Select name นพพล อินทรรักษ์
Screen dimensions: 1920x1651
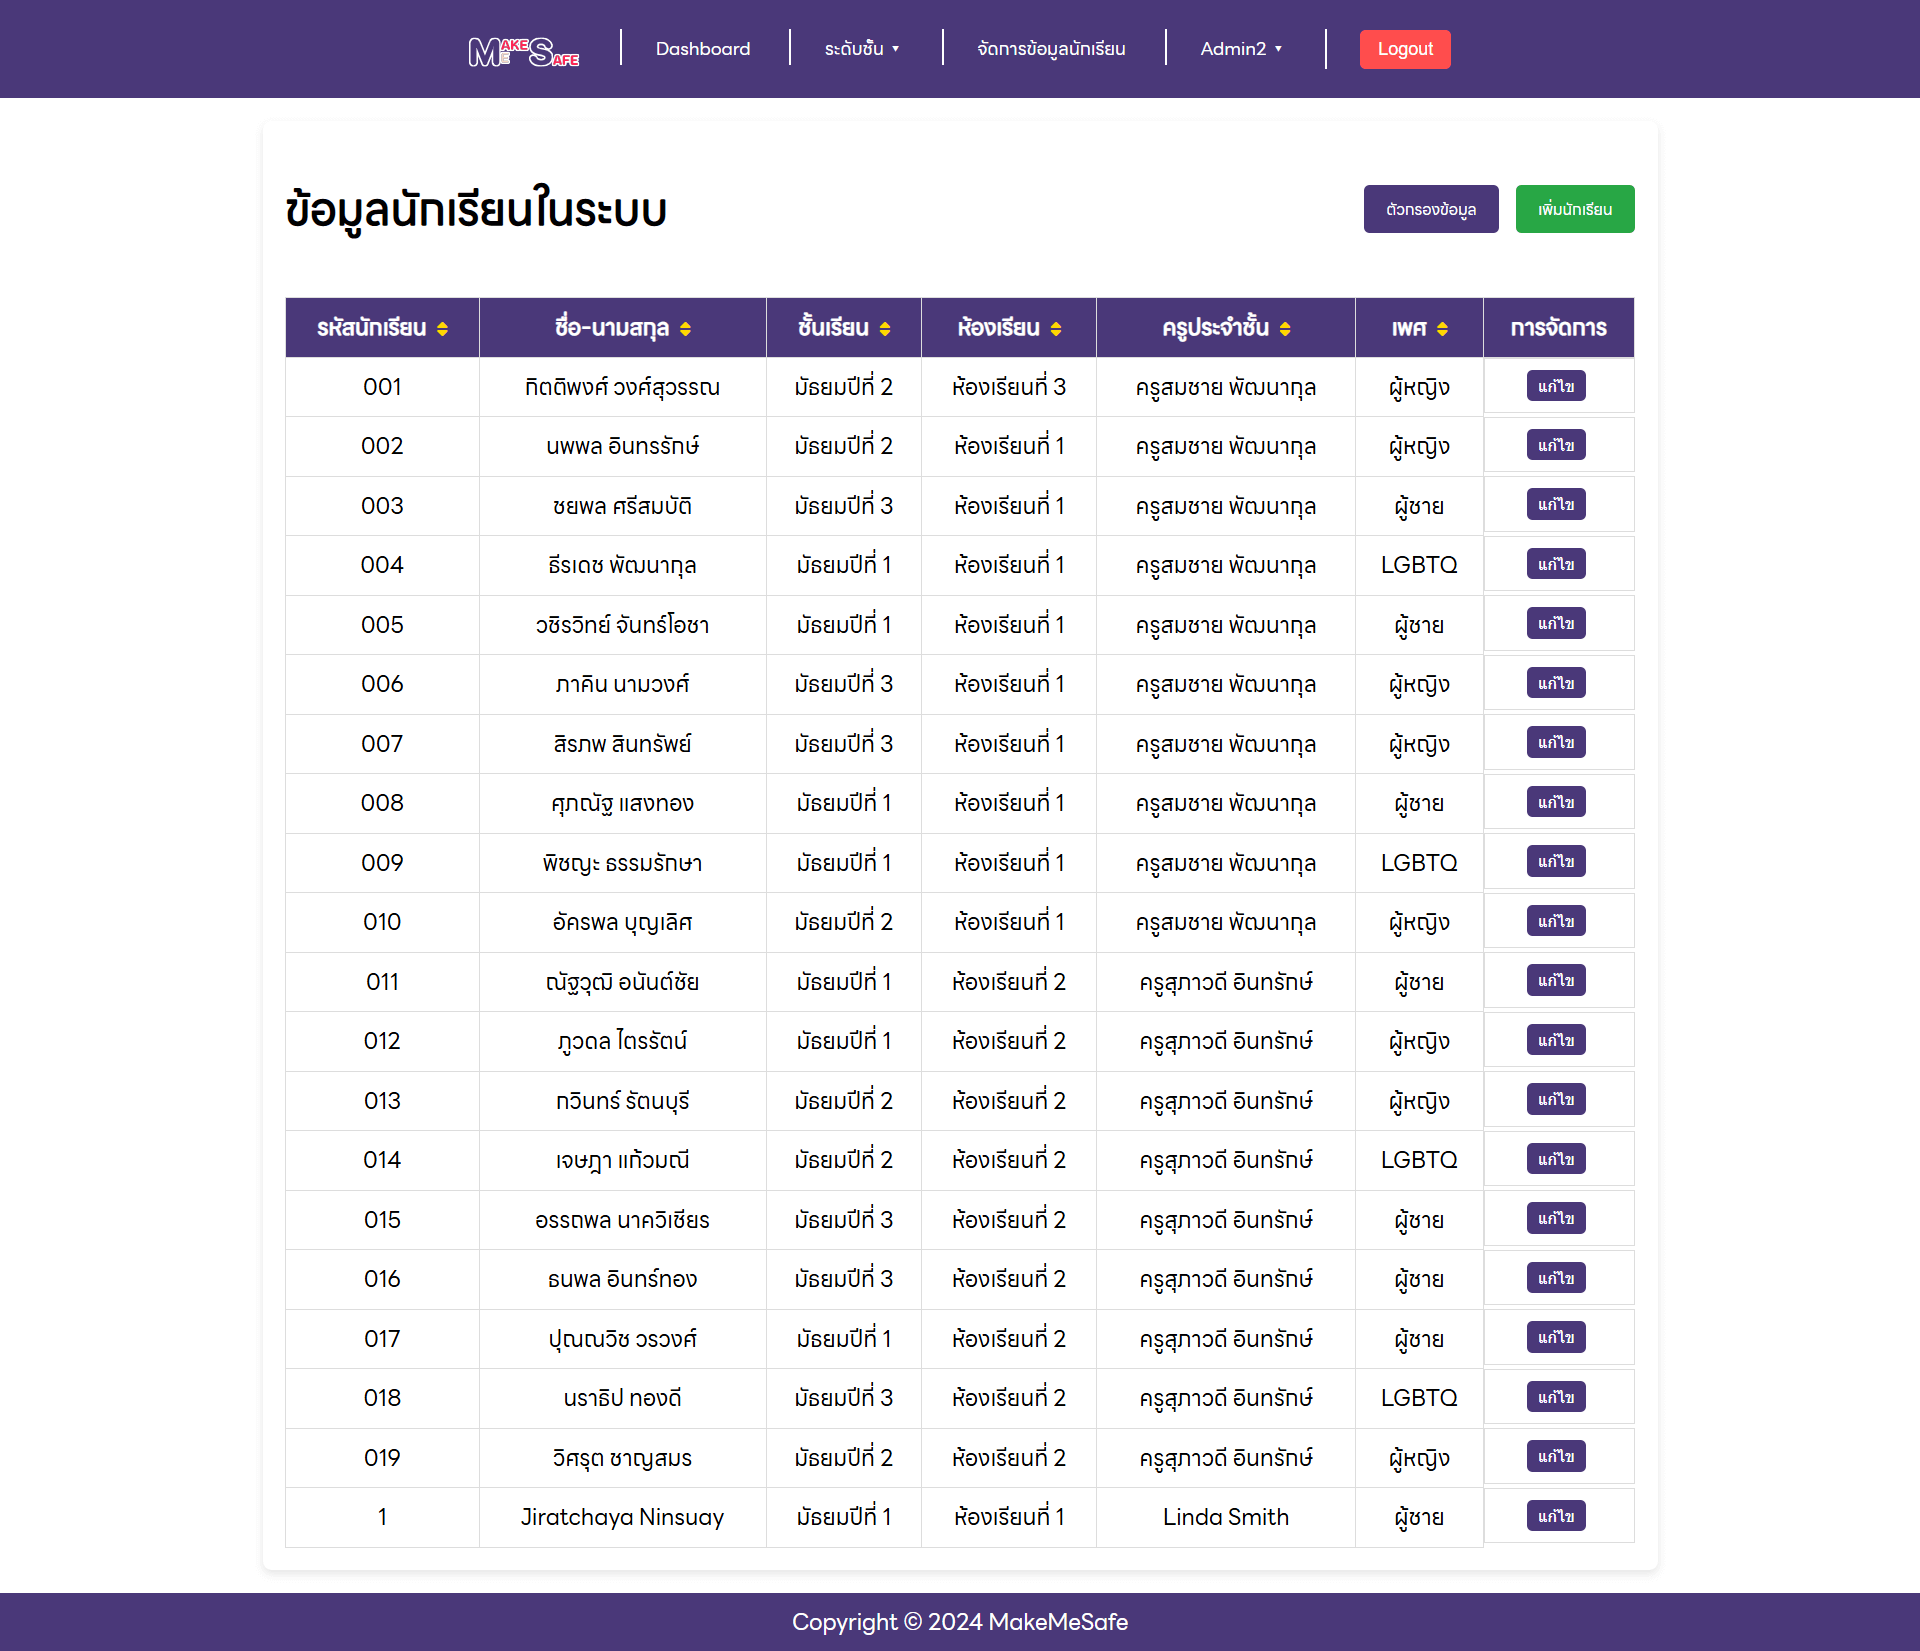(622, 446)
